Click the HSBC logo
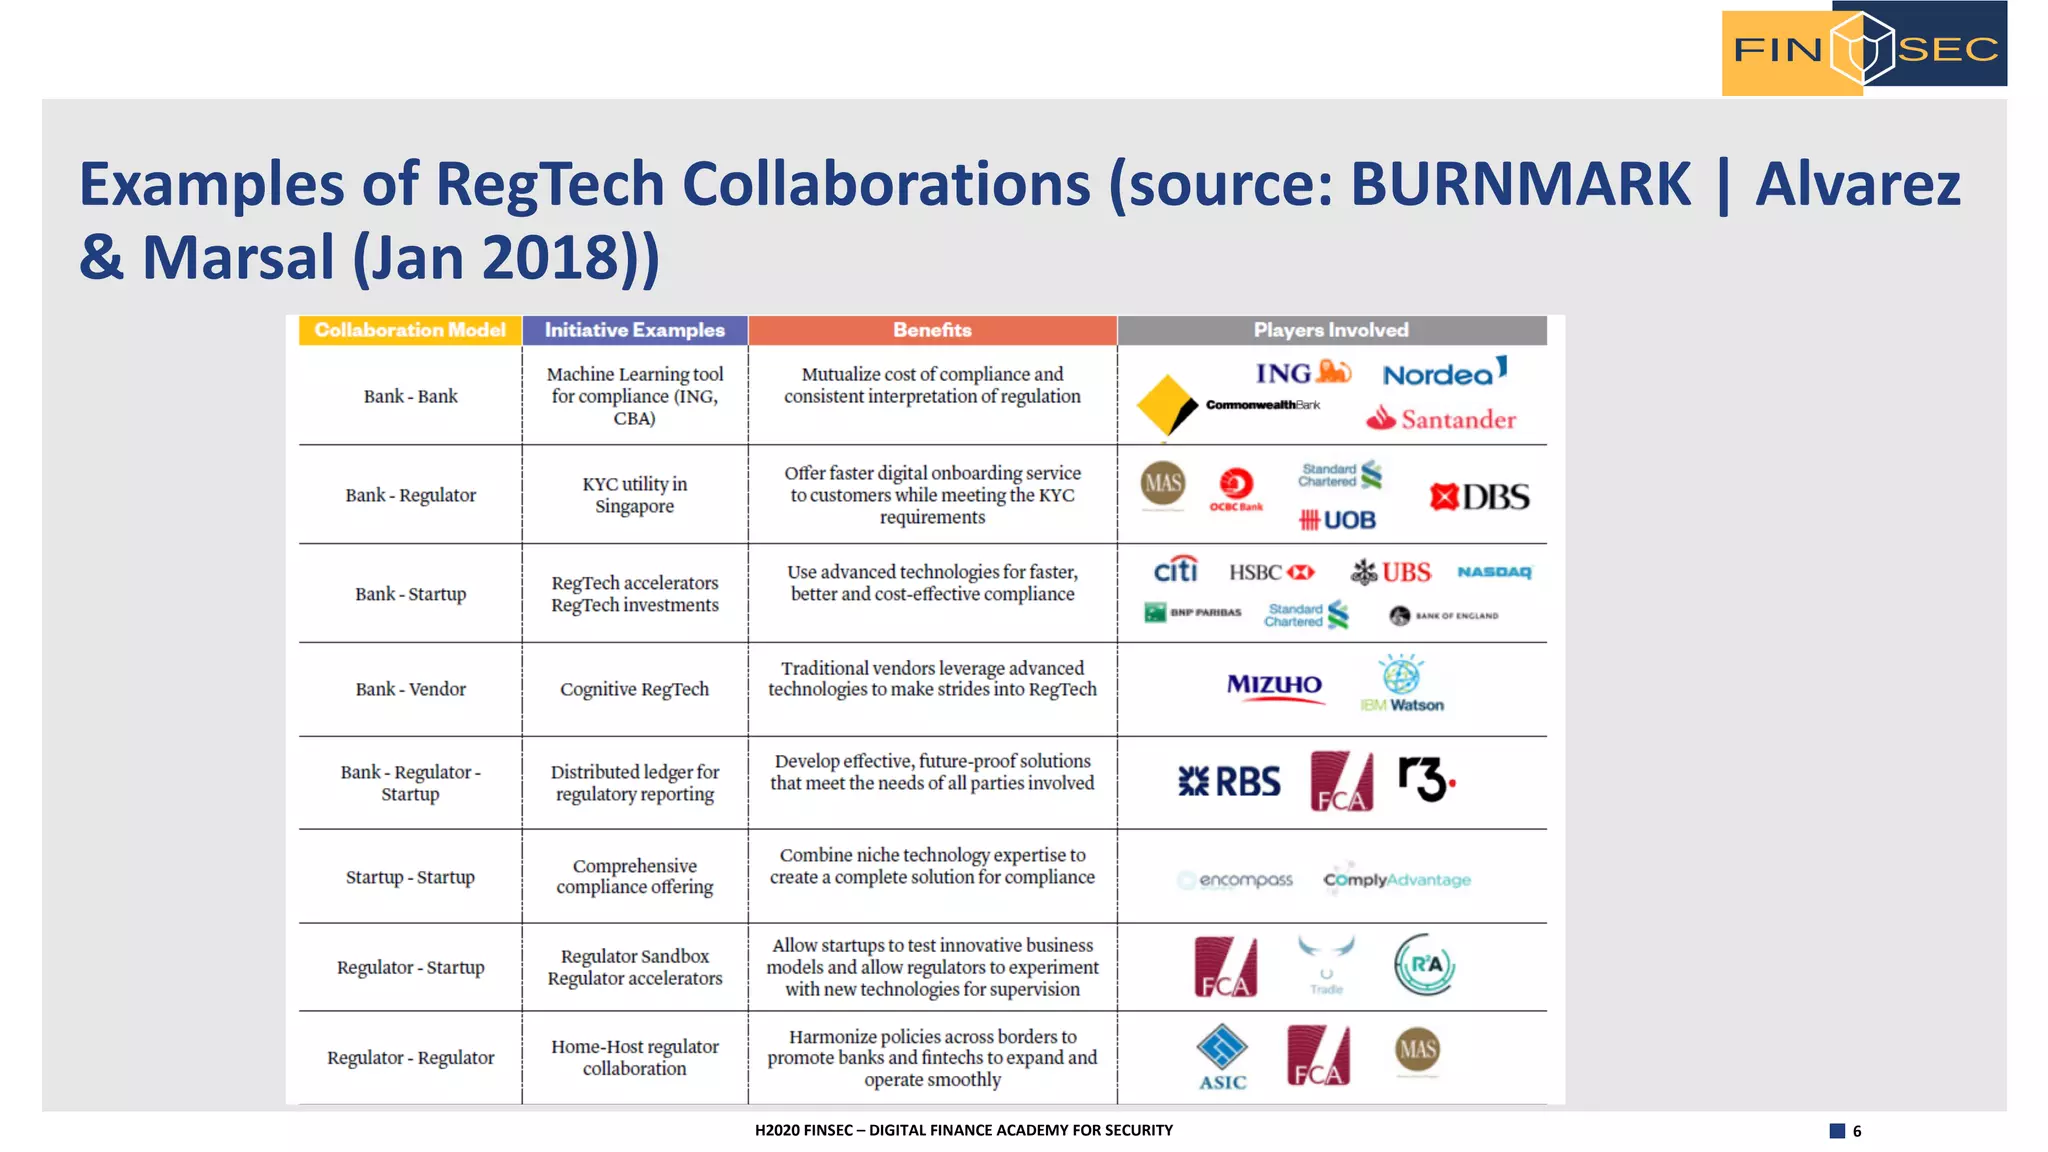The image size is (2048, 1152). pos(1271,572)
